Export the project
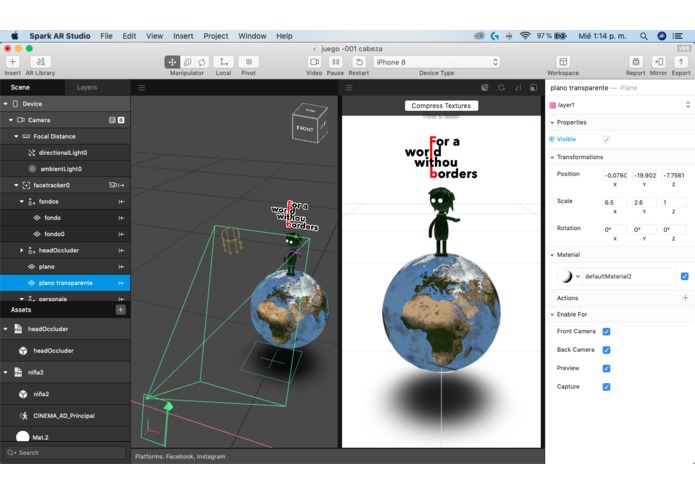The height and width of the screenshot is (494, 695). click(x=681, y=62)
